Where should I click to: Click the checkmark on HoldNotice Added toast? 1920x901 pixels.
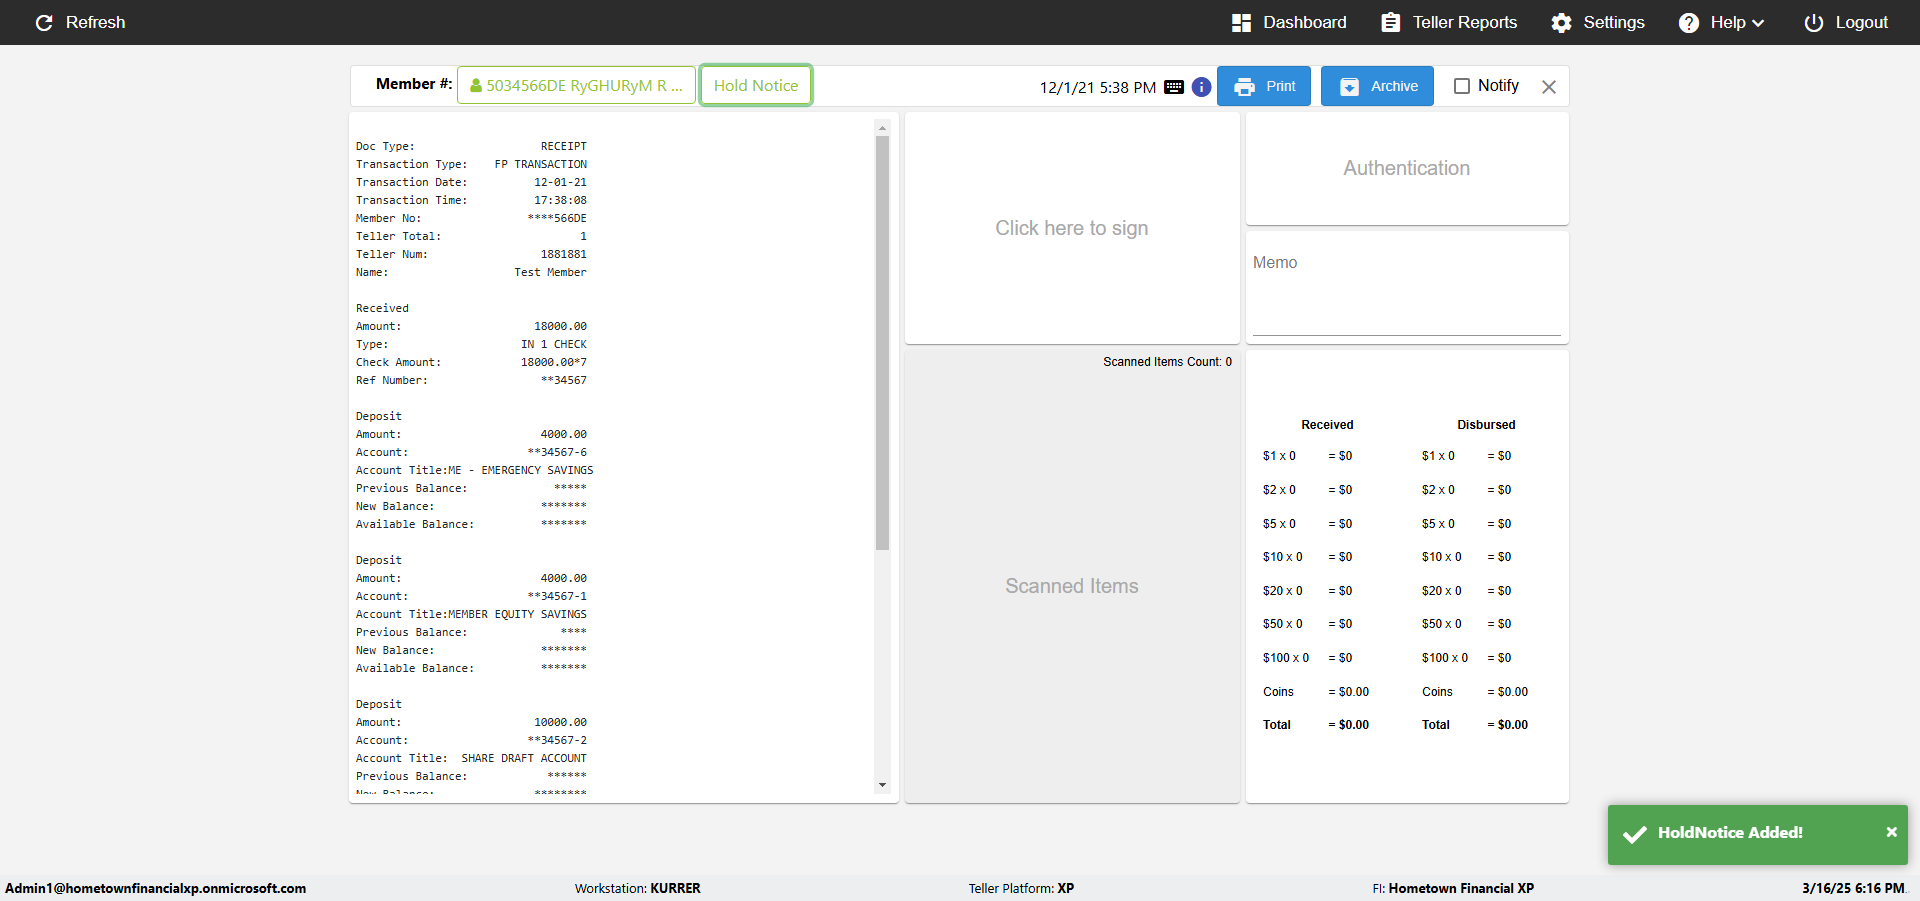pyautogui.click(x=1635, y=834)
